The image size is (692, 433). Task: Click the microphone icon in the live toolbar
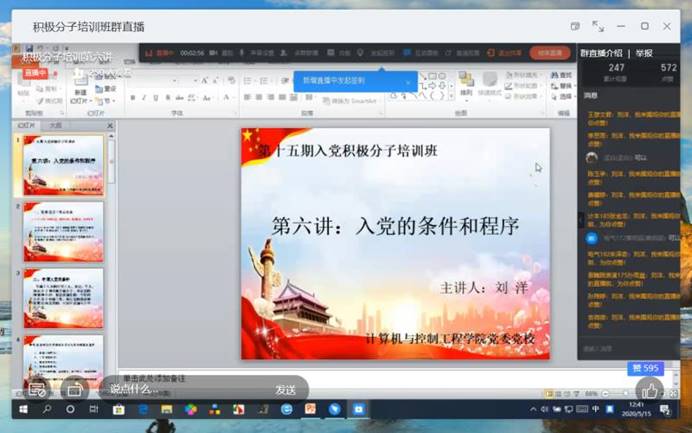(x=241, y=53)
